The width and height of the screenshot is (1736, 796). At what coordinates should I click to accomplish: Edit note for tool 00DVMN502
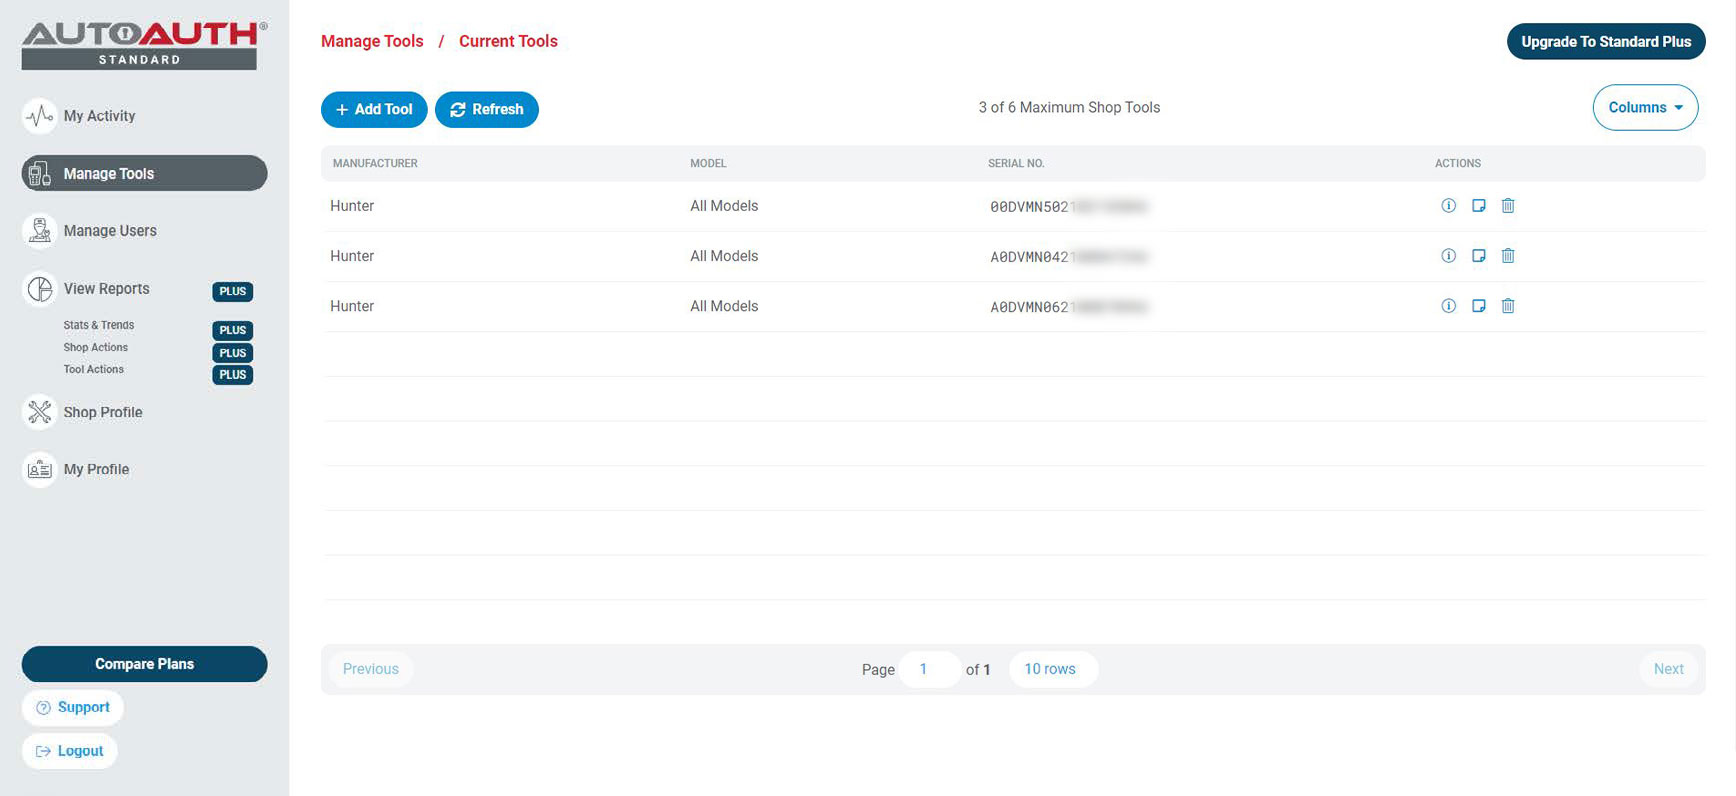click(x=1478, y=206)
